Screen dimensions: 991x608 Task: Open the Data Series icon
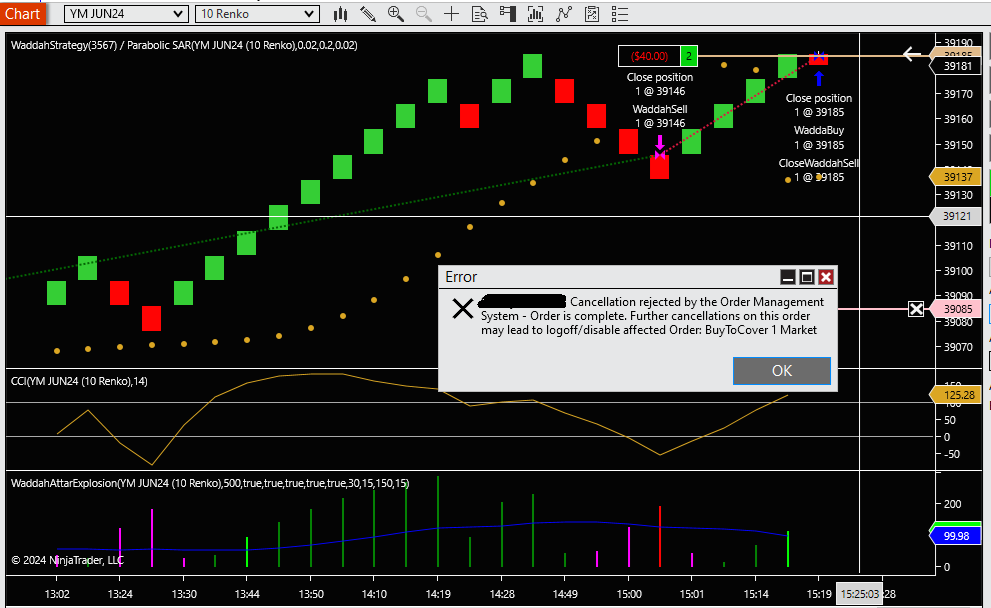(x=535, y=14)
